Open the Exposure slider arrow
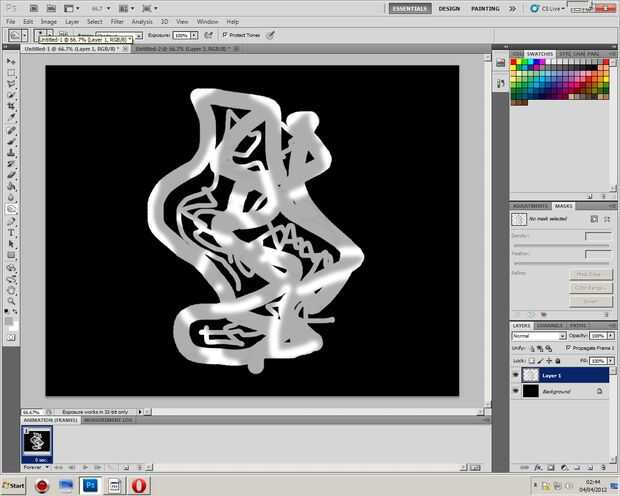Viewport: 620px width, 496px height. click(x=194, y=35)
